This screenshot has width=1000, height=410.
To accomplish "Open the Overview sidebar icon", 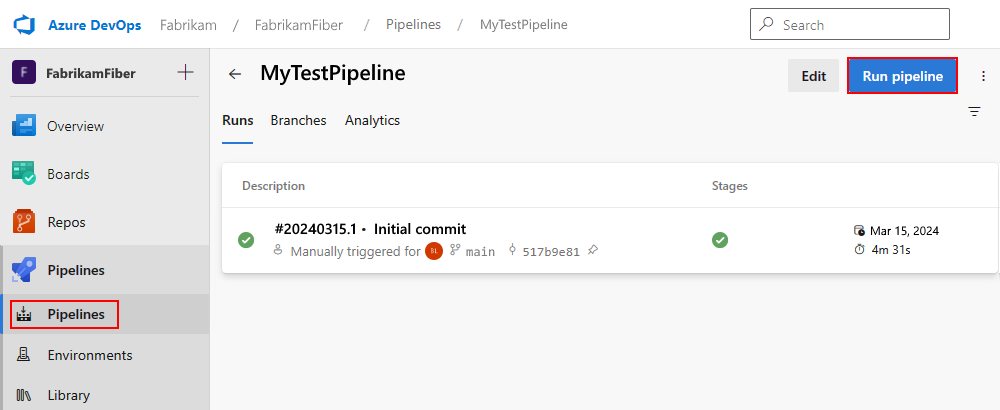I will coord(24,126).
